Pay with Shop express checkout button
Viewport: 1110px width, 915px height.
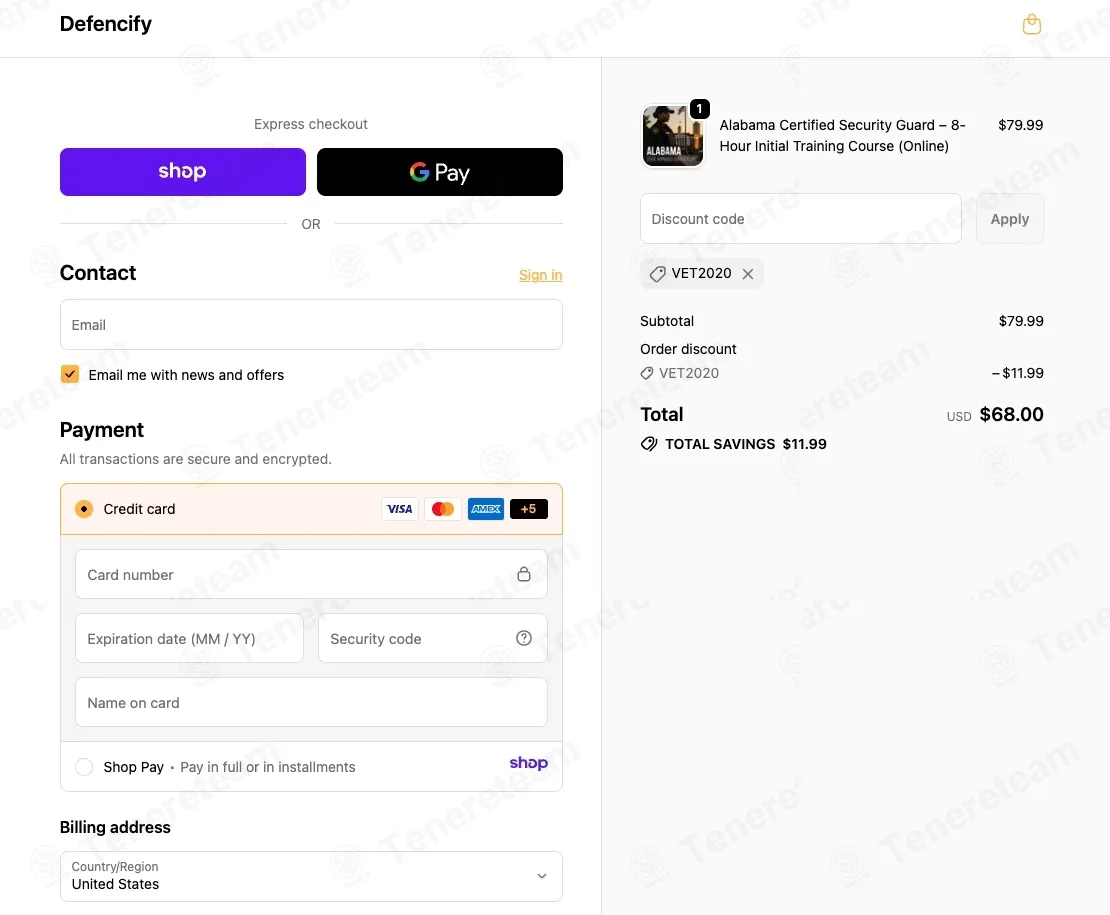(x=183, y=172)
